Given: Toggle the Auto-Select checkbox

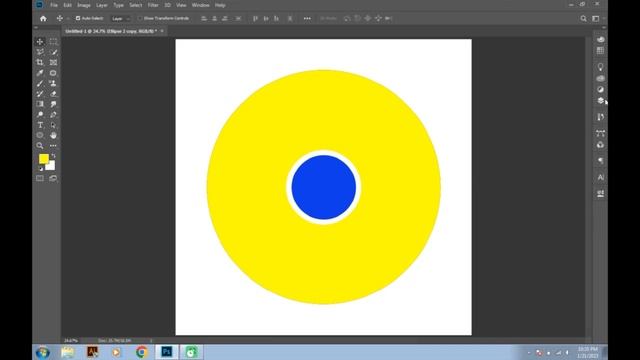Looking at the screenshot, I should [78, 18].
